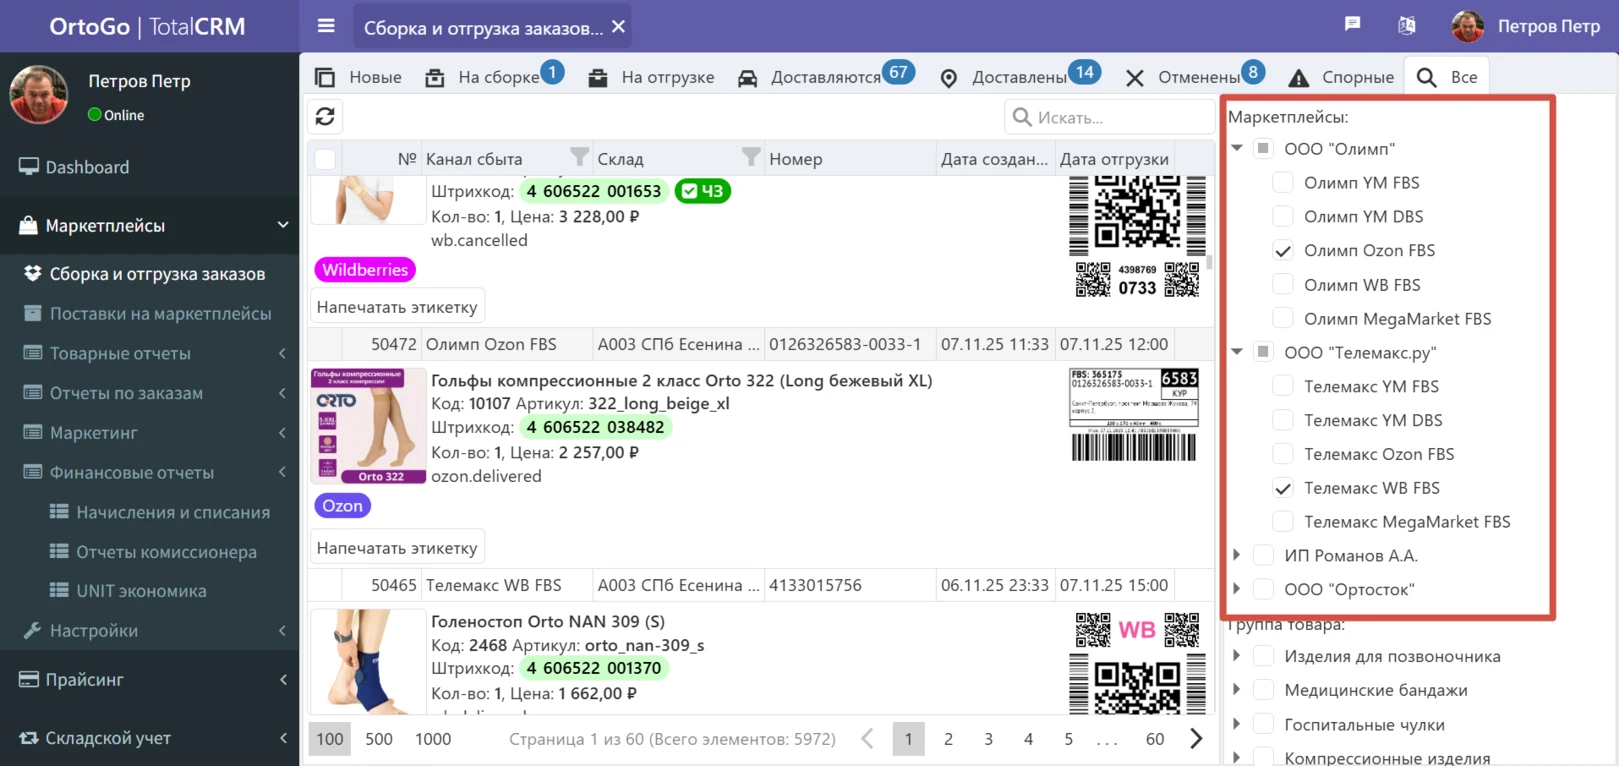Set page size to 500
This screenshot has width=1619, height=766.
point(379,739)
